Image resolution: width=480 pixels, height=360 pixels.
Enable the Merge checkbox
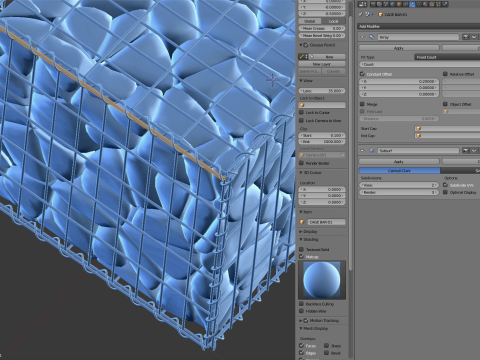362,104
